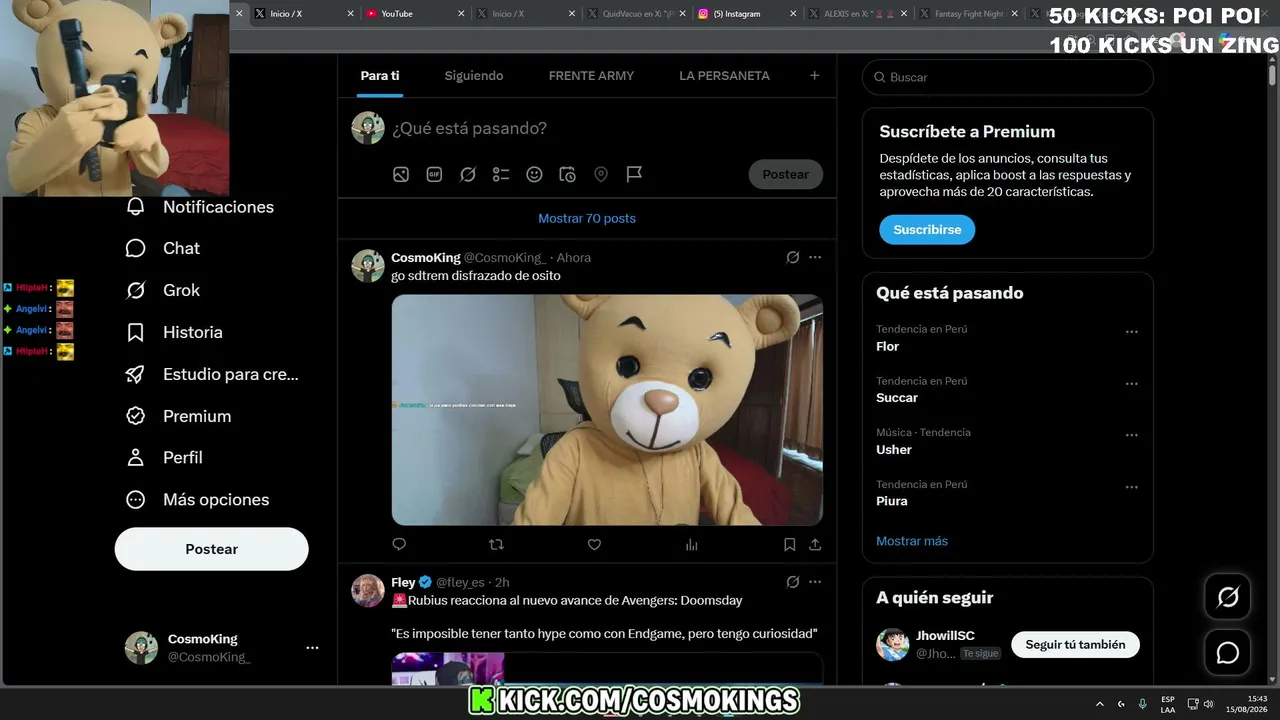Bookmark CosmoKing's bear costume post

tap(789, 544)
